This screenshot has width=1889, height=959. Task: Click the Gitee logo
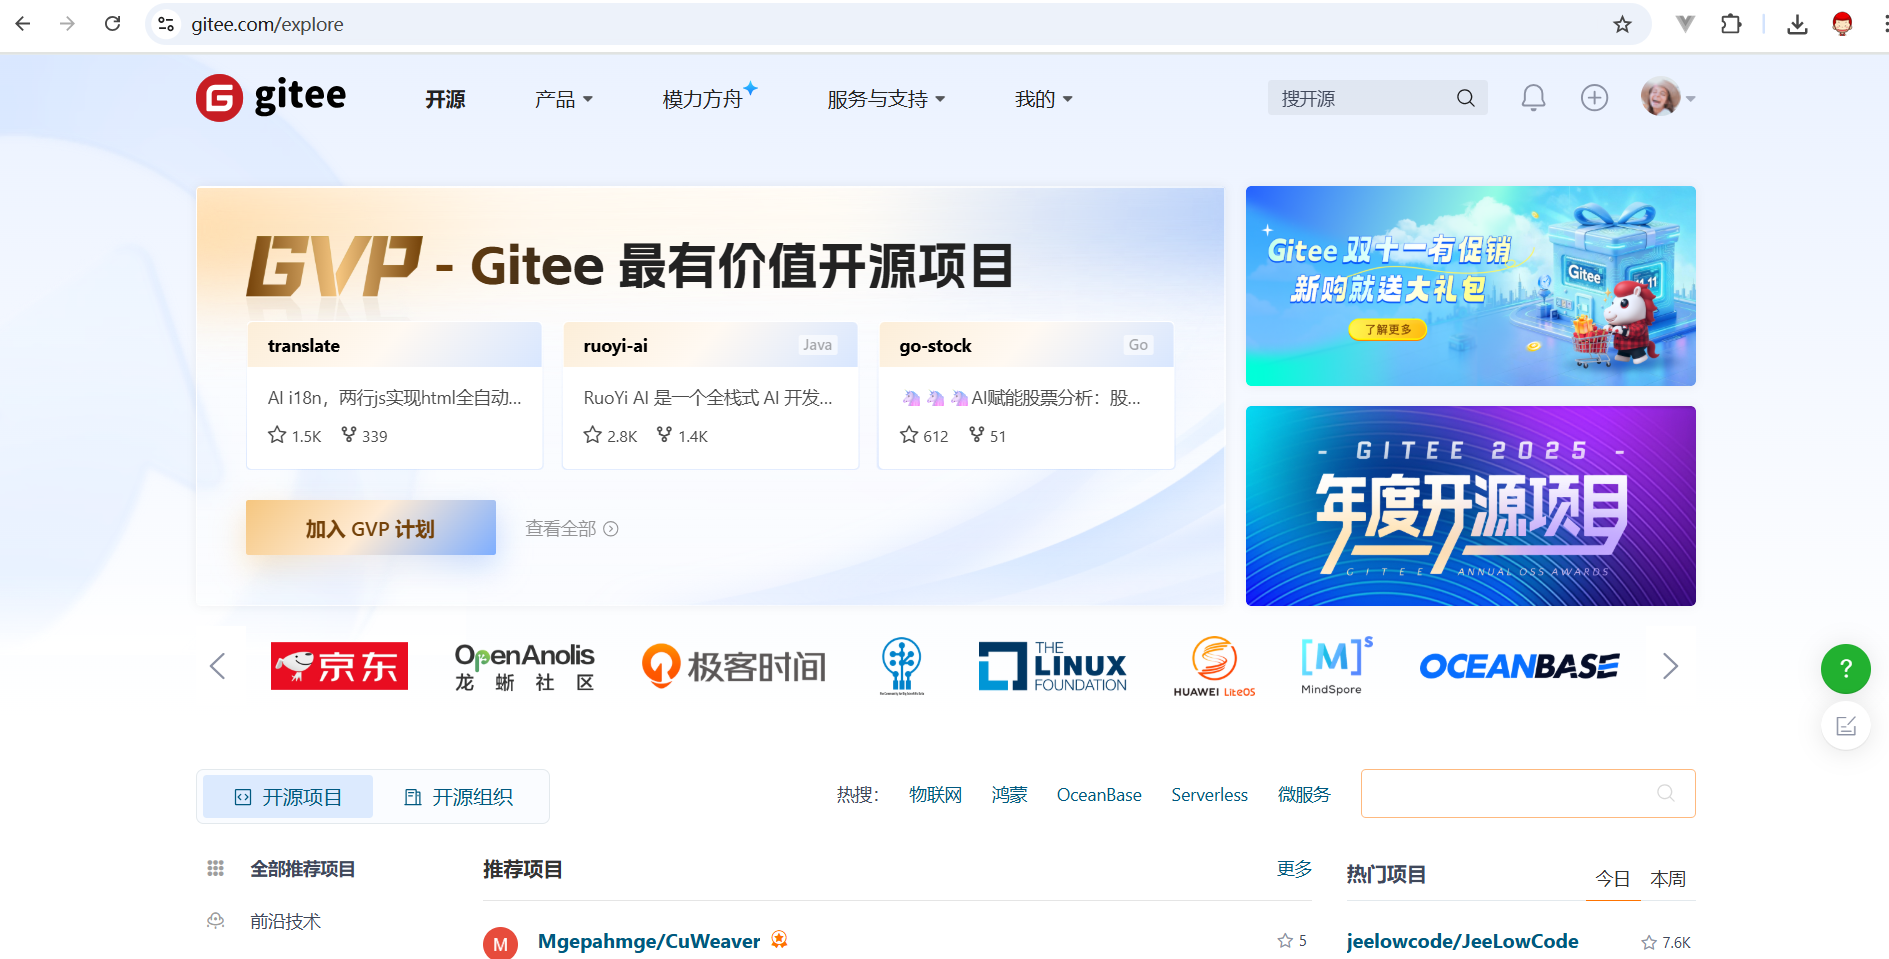pyautogui.click(x=271, y=98)
